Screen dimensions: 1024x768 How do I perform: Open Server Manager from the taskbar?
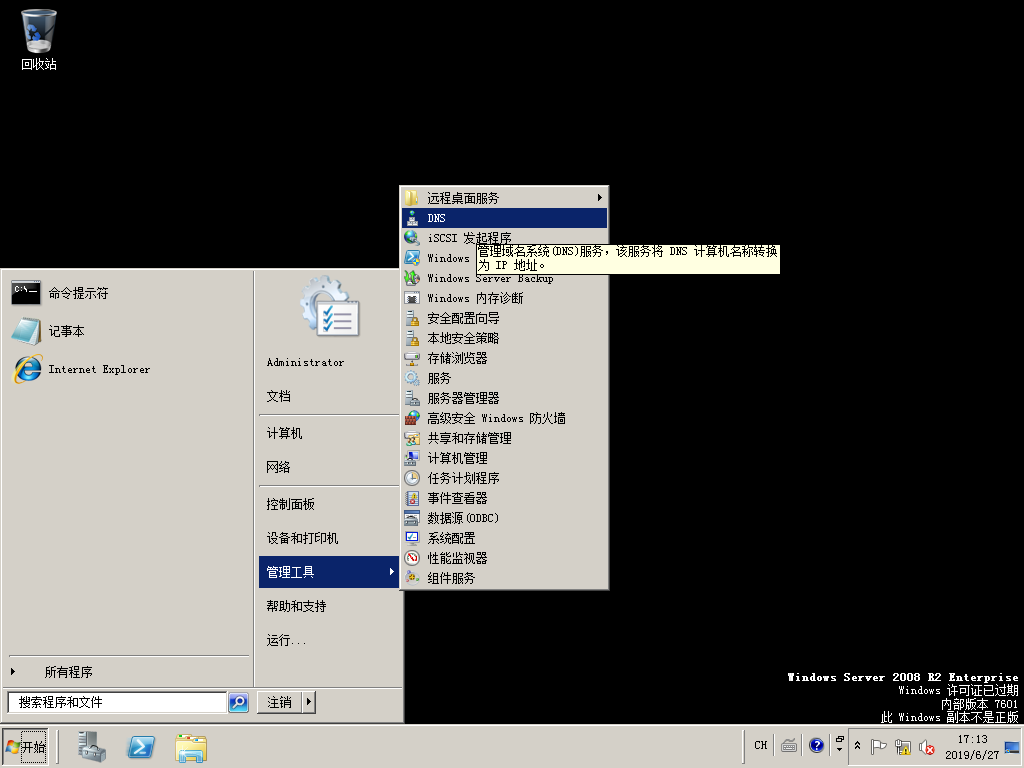(x=91, y=747)
